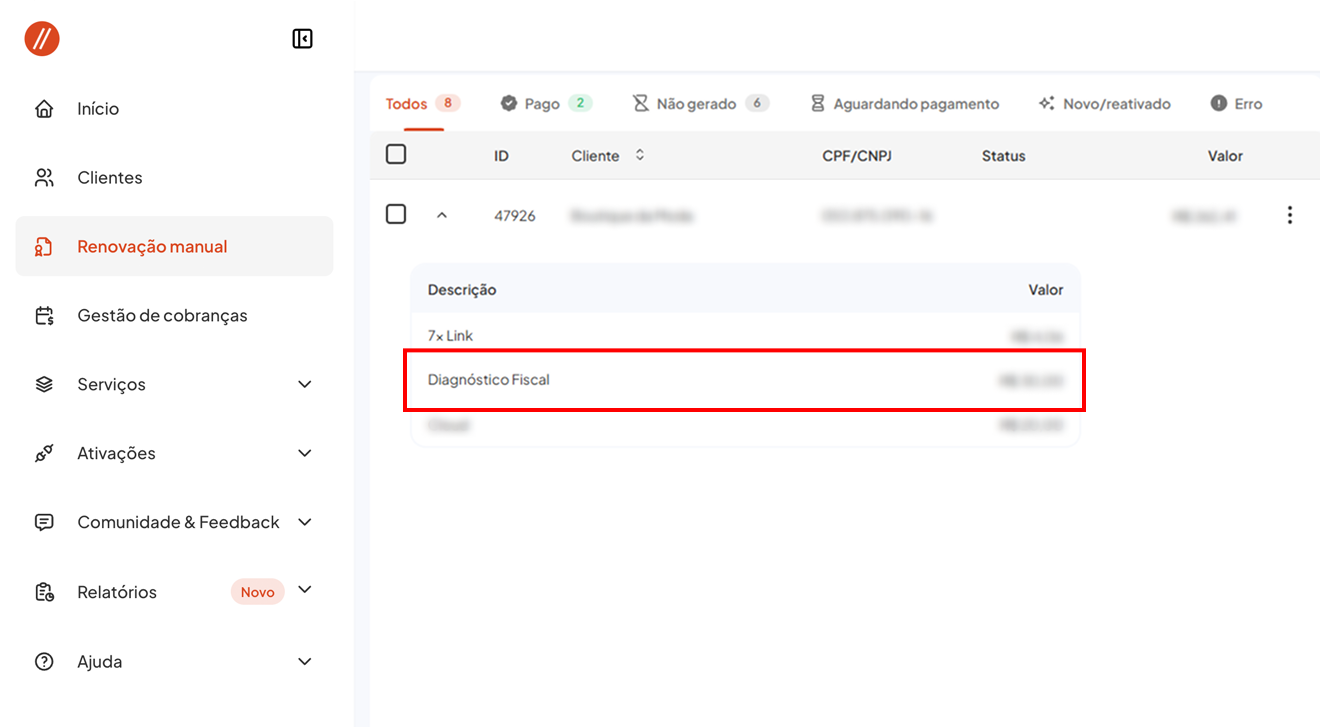This screenshot has height=727, width=1320.
Task: Click the Início home icon
Action: (x=44, y=109)
